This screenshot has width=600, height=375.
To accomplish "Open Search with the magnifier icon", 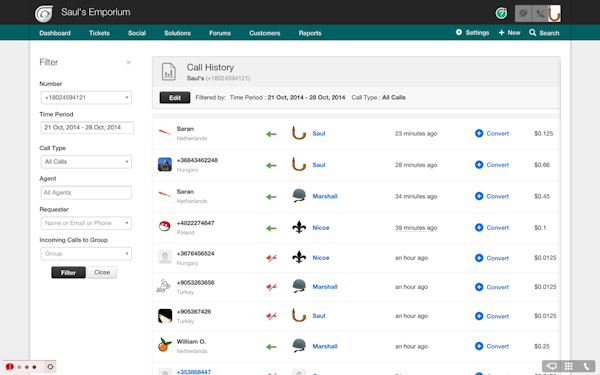I will pos(532,33).
